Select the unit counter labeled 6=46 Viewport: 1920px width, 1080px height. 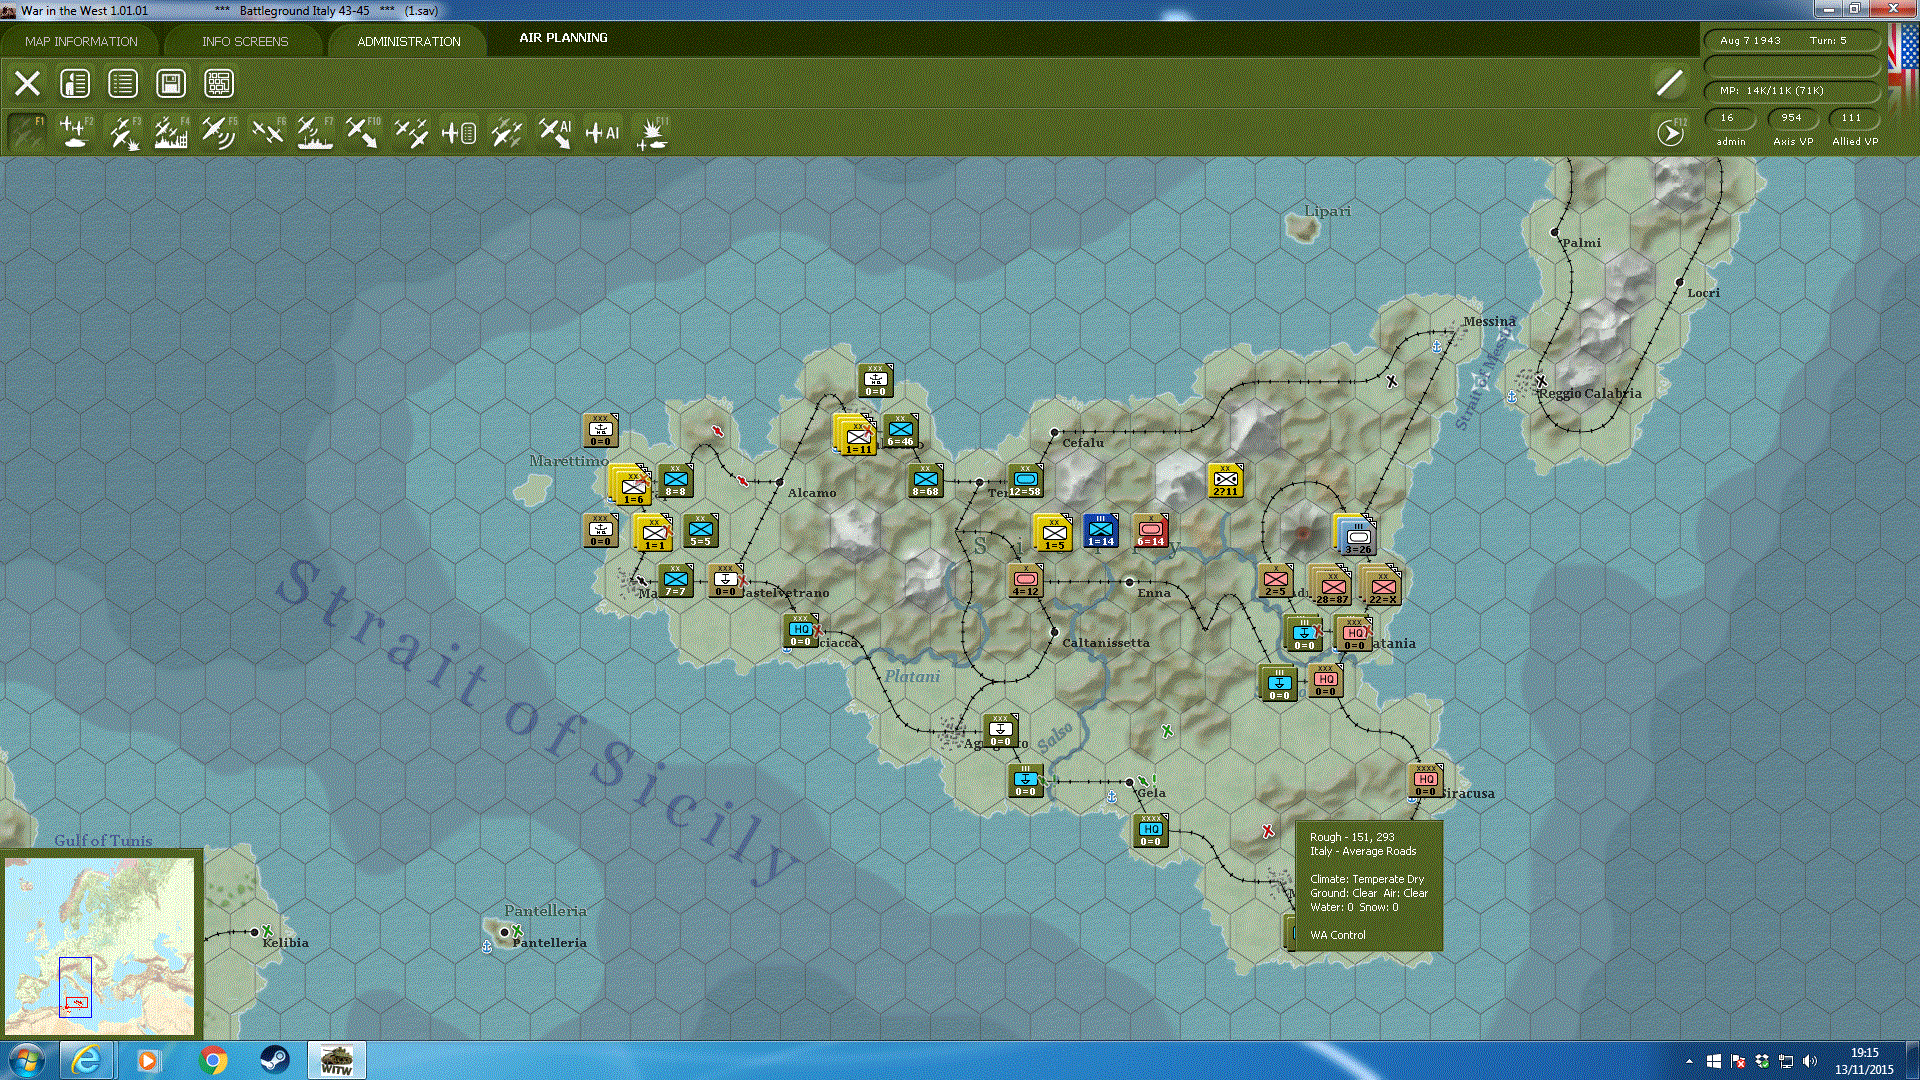tap(900, 431)
